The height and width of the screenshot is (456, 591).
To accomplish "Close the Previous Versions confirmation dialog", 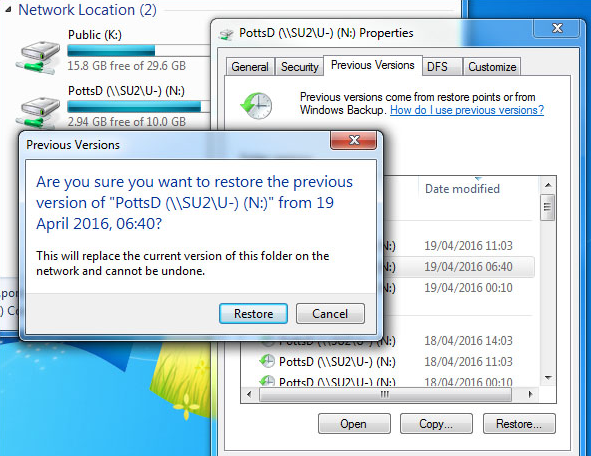I will pyautogui.click(x=354, y=140).
